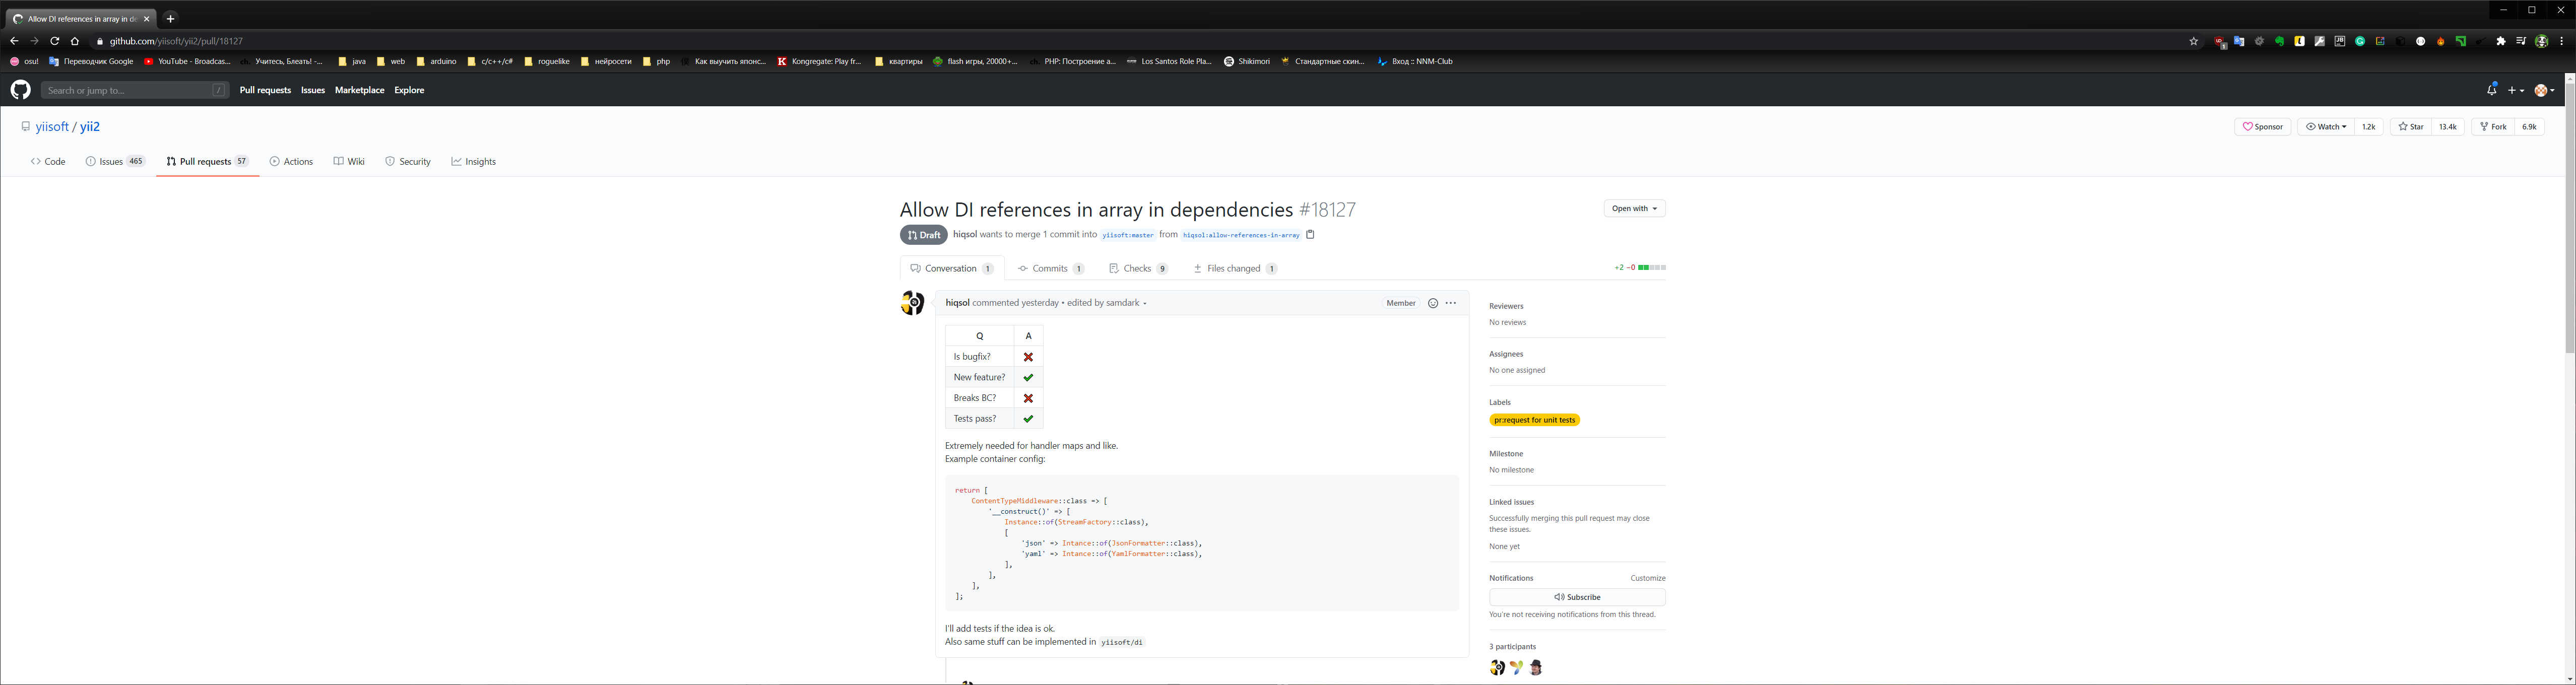Open the php bookmarks folder

656,61
